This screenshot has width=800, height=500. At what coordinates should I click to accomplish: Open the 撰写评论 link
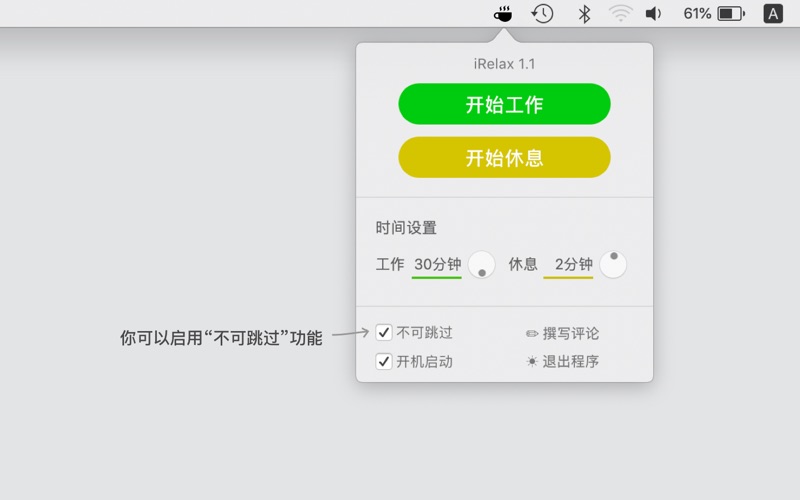[x=570, y=334]
